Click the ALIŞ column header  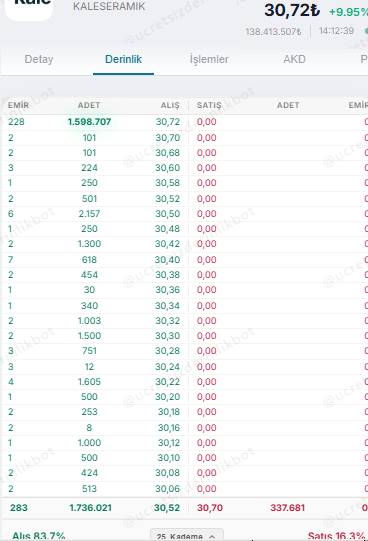(x=170, y=105)
